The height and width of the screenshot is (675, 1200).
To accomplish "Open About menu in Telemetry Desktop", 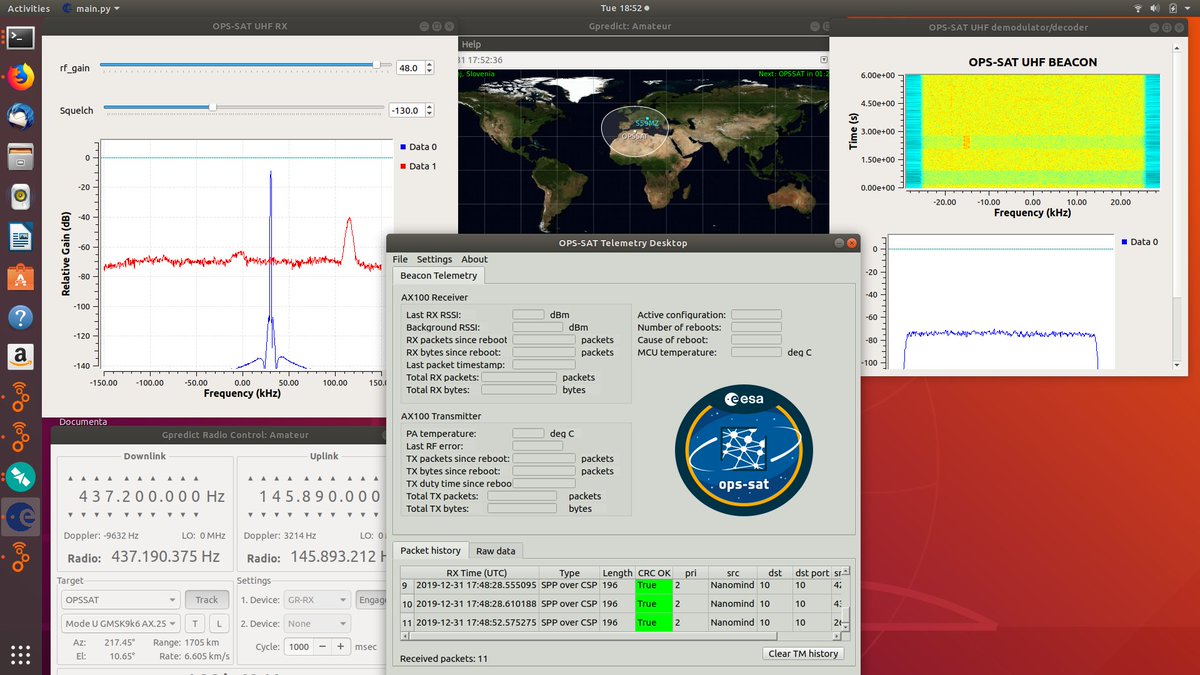I will (x=474, y=259).
